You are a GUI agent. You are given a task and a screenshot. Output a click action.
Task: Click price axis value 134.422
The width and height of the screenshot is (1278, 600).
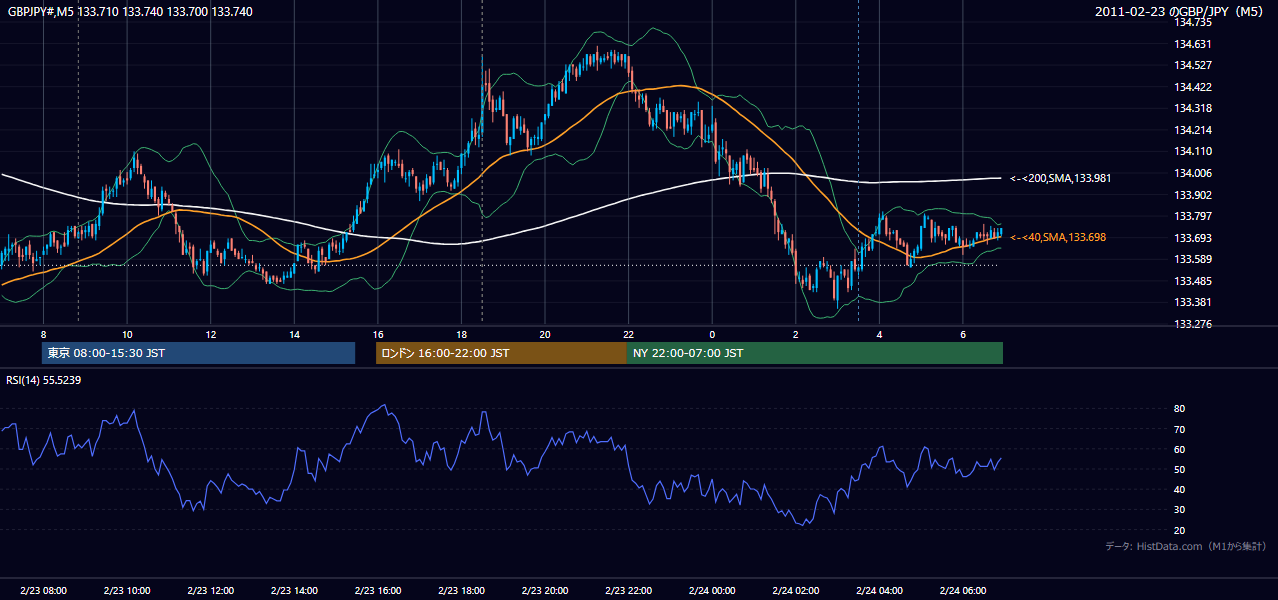pyautogui.click(x=1193, y=87)
